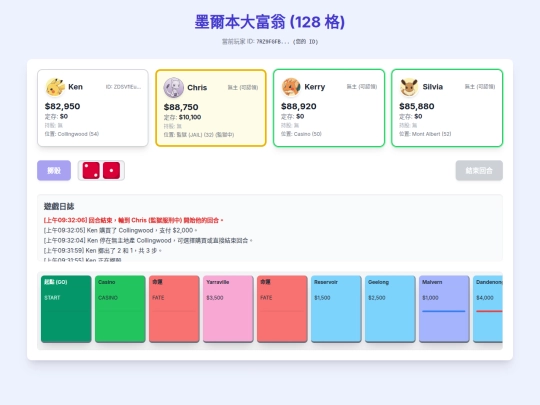The width and height of the screenshot is (540, 405).
Task: Click the START (GO) board tile
Action: [66, 309]
